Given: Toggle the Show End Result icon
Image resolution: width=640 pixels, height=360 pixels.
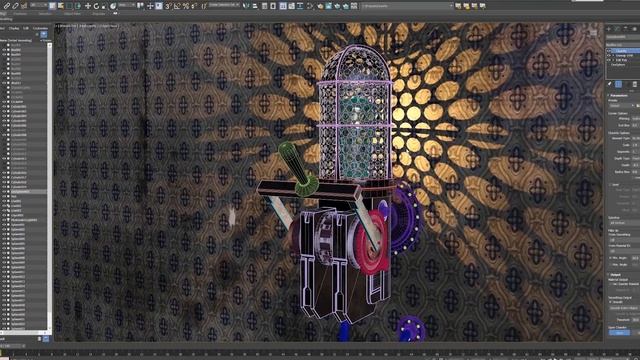Looking at the screenshot, I should [x=618, y=84].
